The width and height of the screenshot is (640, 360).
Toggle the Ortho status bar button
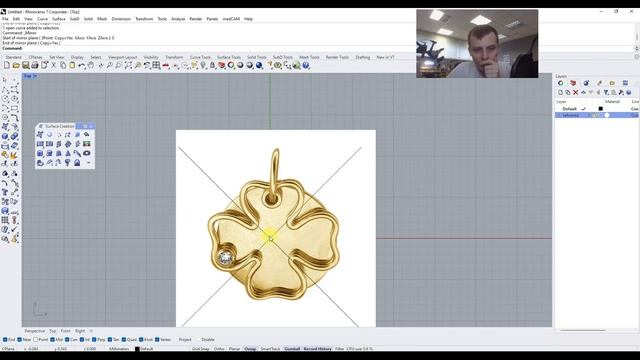tap(219, 349)
